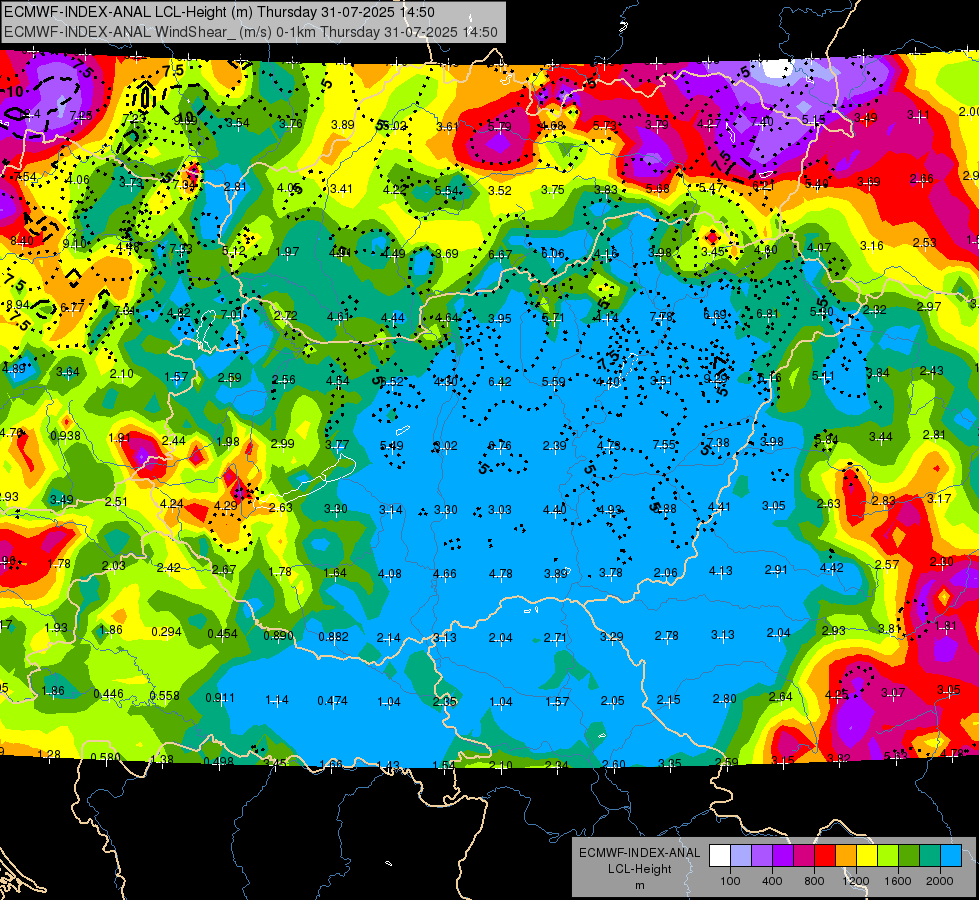
Task: Click the grid point value '4.42'
Action: click(831, 568)
